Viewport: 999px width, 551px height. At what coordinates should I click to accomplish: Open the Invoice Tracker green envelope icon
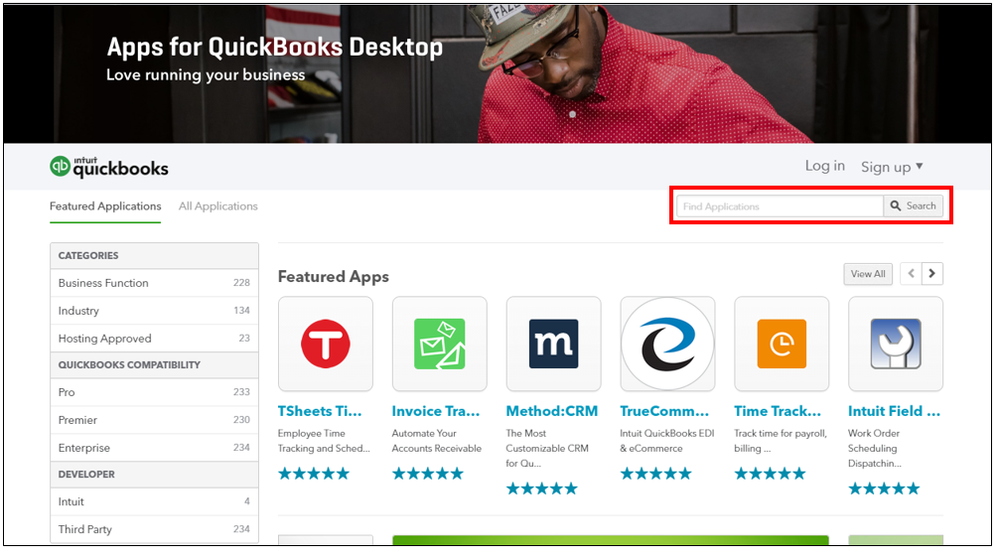click(x=440, y=344)
